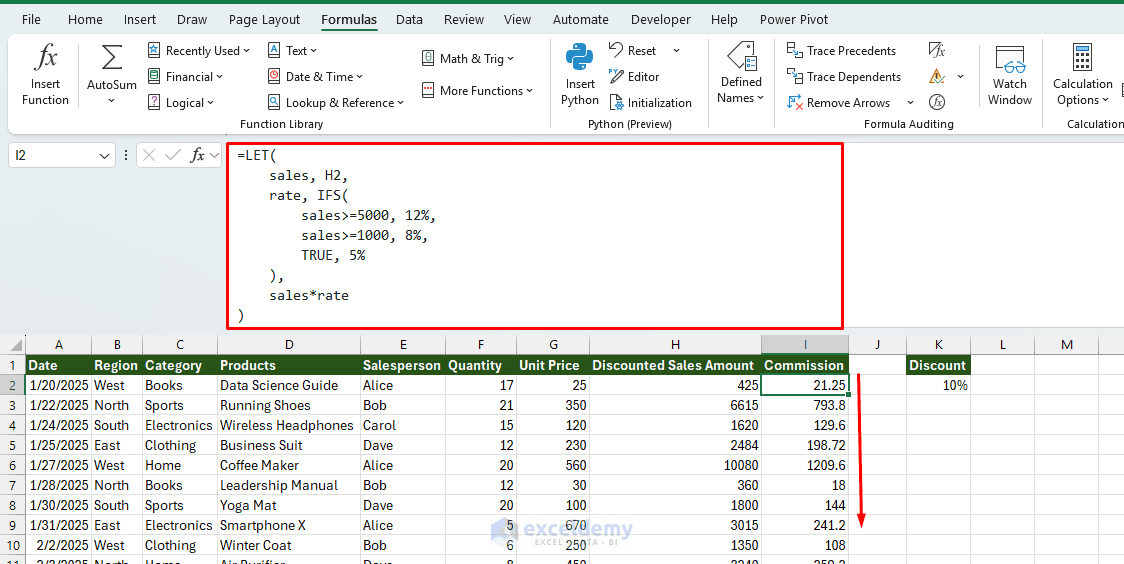This screenshot has width=1124, height=564.
Task: Switch to the Developer tab
Action: coord(661,19)
